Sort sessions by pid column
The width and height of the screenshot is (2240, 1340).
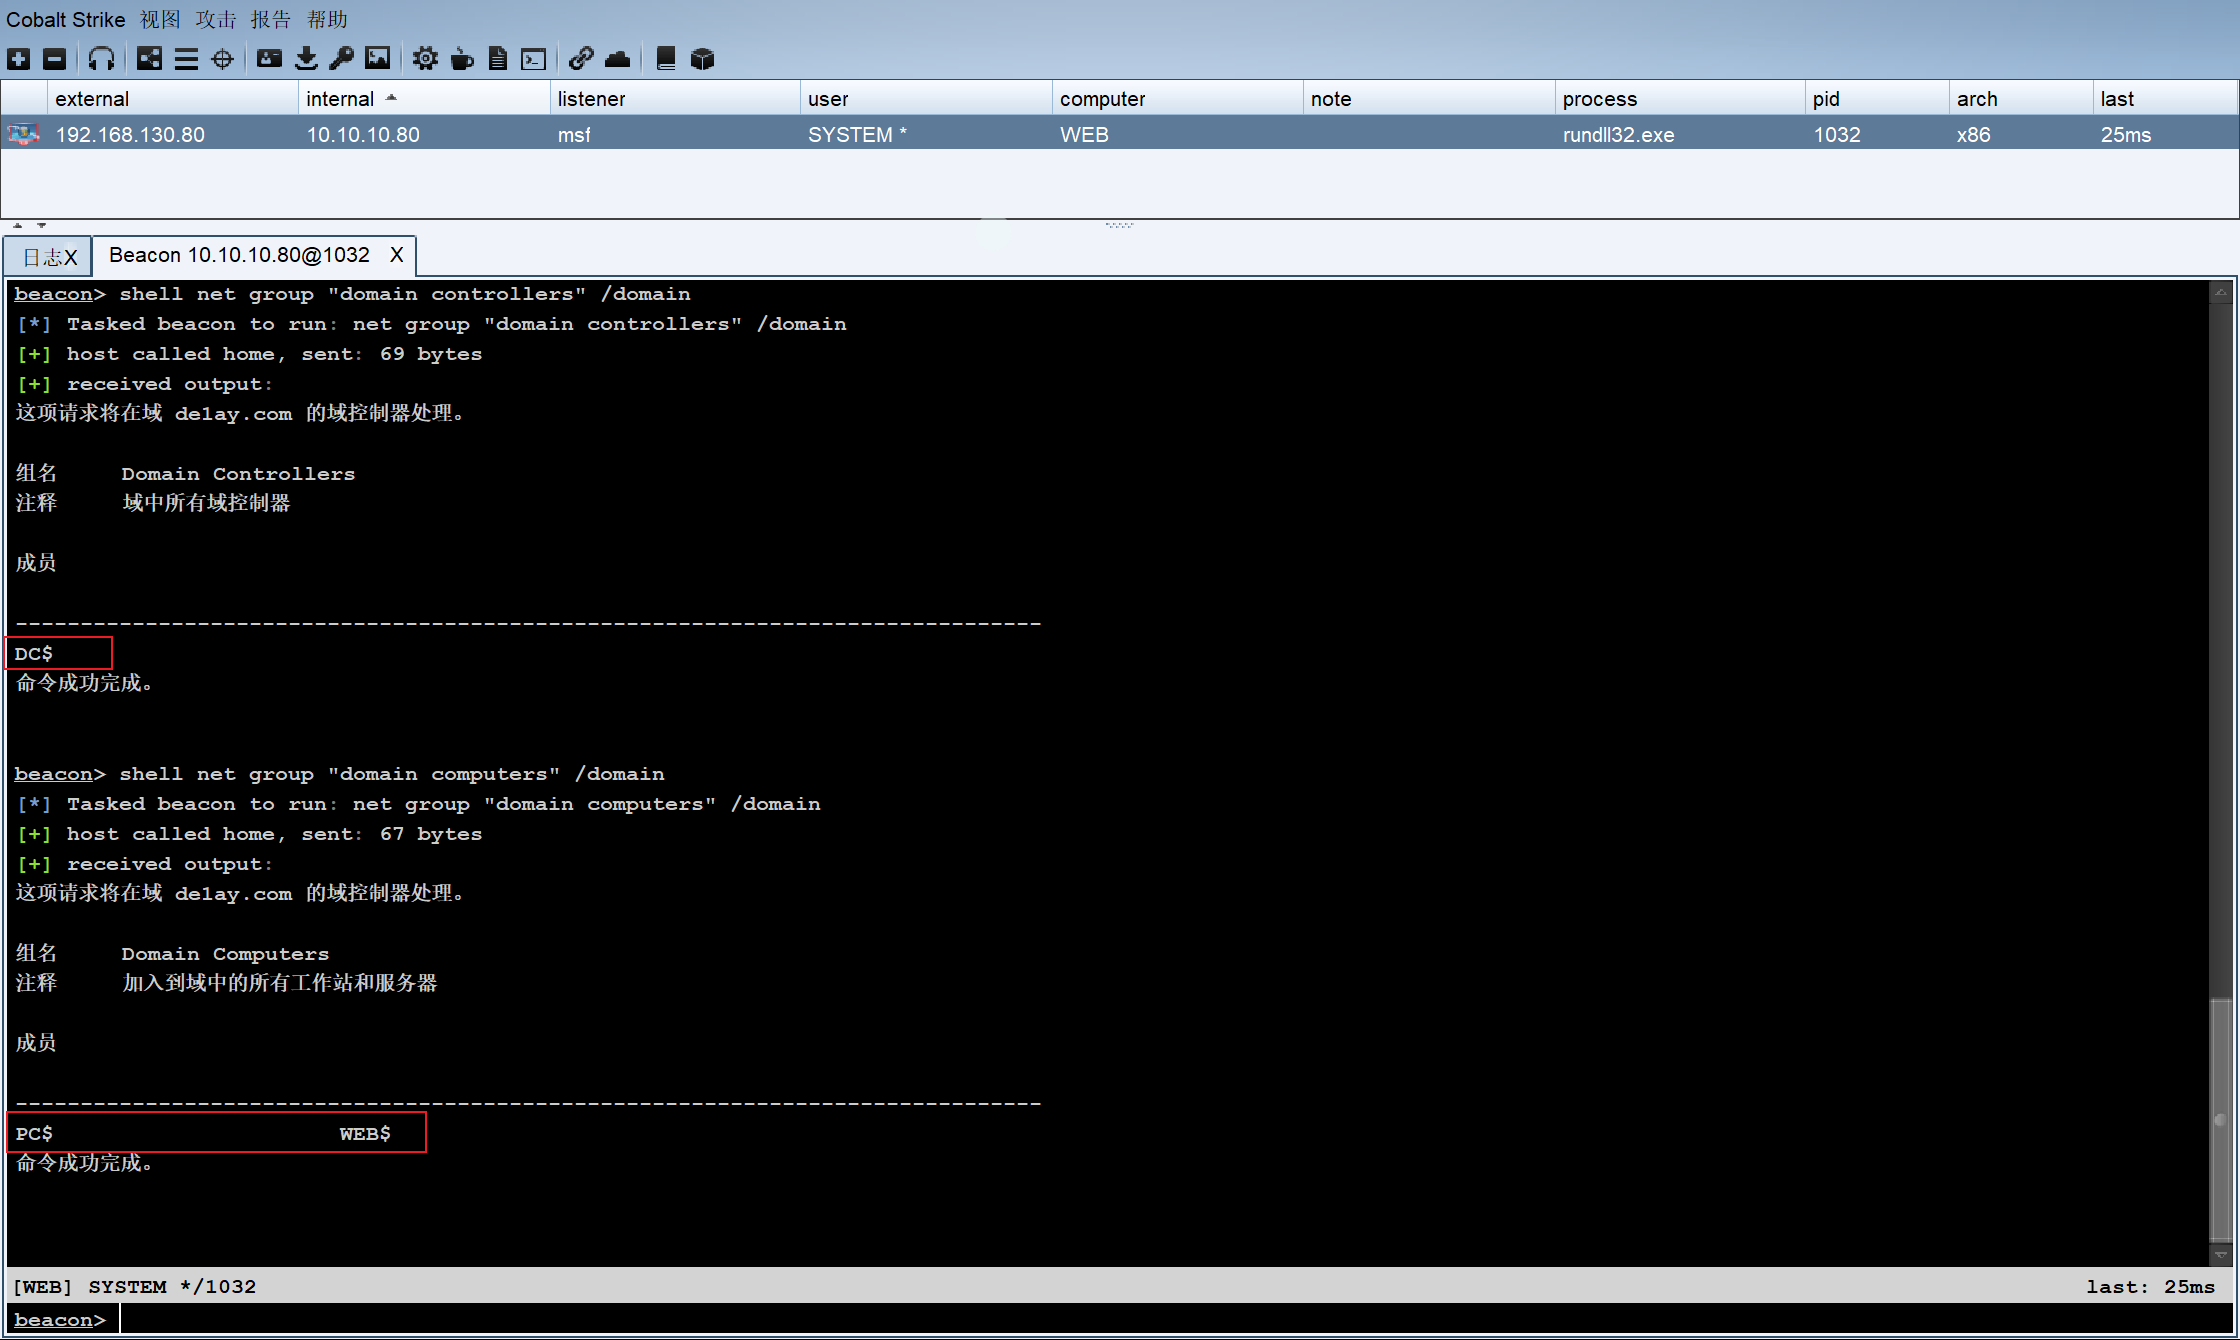[1877, 99]
